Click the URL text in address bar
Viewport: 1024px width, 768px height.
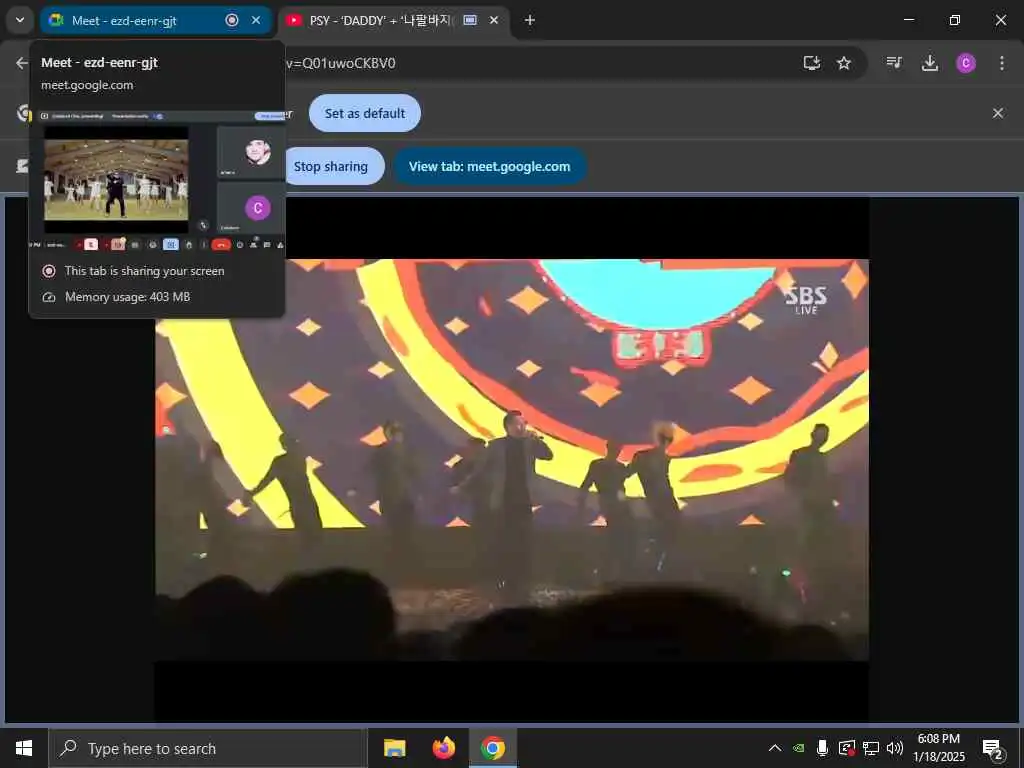(340, 63)
